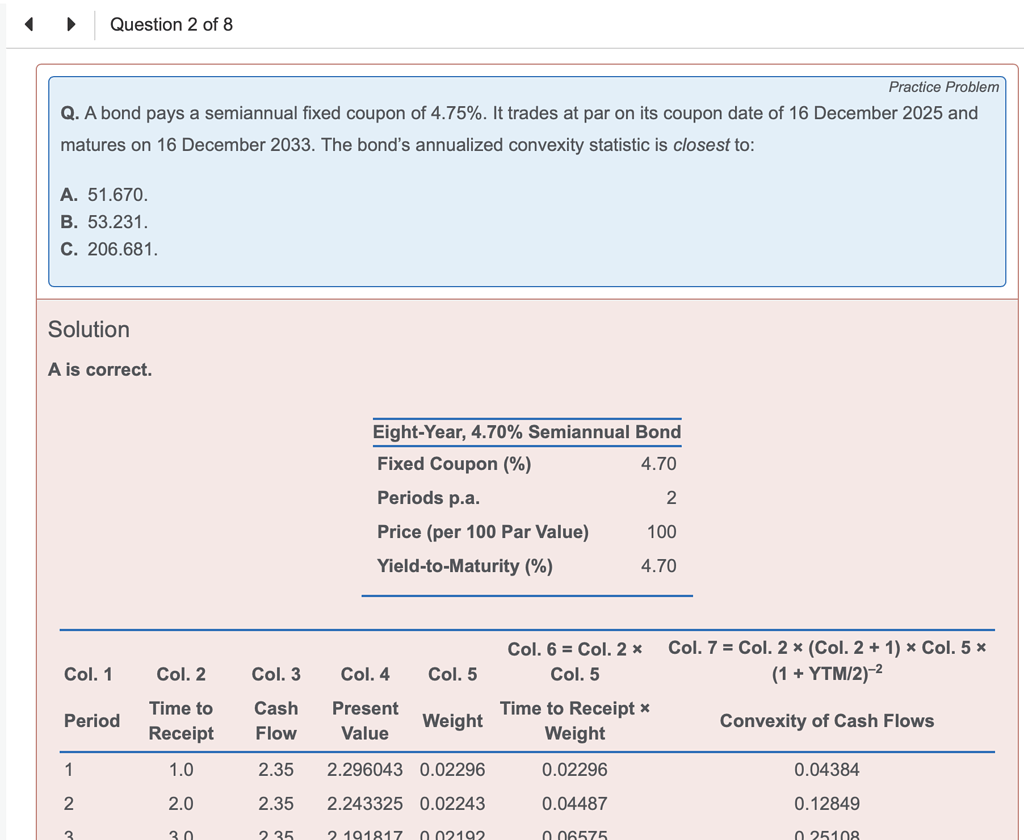Click the 'Practice Problem' label

click(x=943, y=87)
